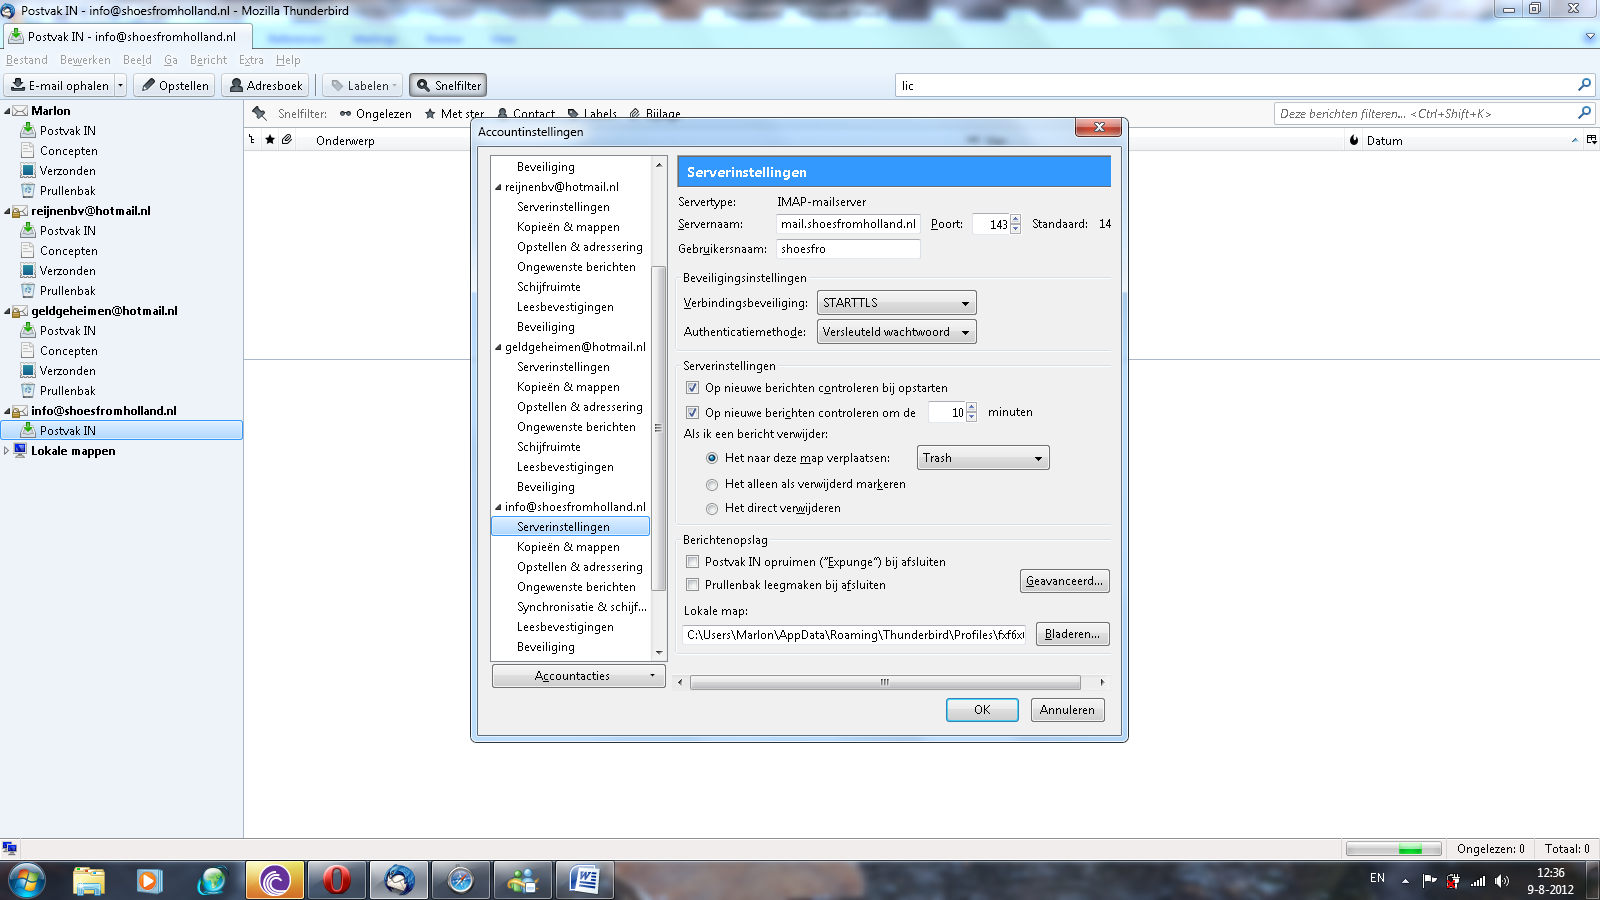Select Synchronisatie & schijf... settings item
The height and width of the screenshot is (900, 1600).
[582, 607]
